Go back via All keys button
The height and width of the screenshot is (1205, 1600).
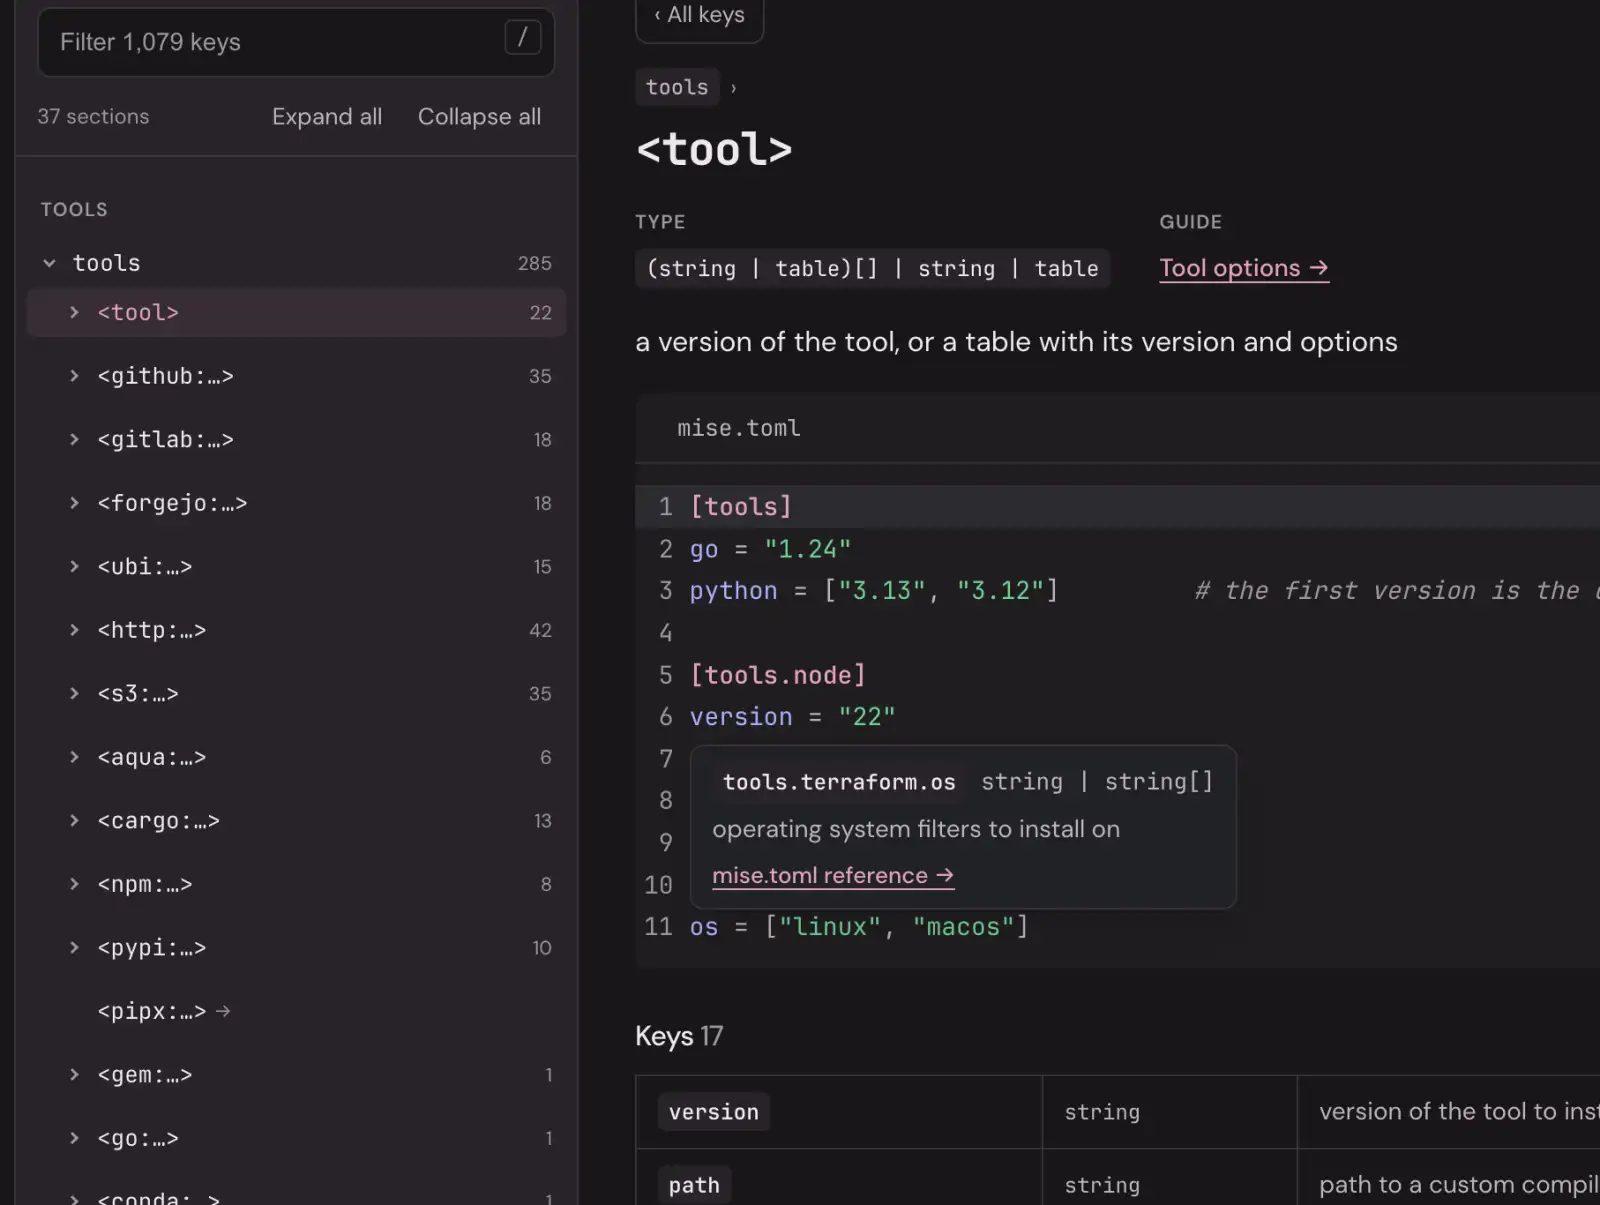(x=699, y=16)
